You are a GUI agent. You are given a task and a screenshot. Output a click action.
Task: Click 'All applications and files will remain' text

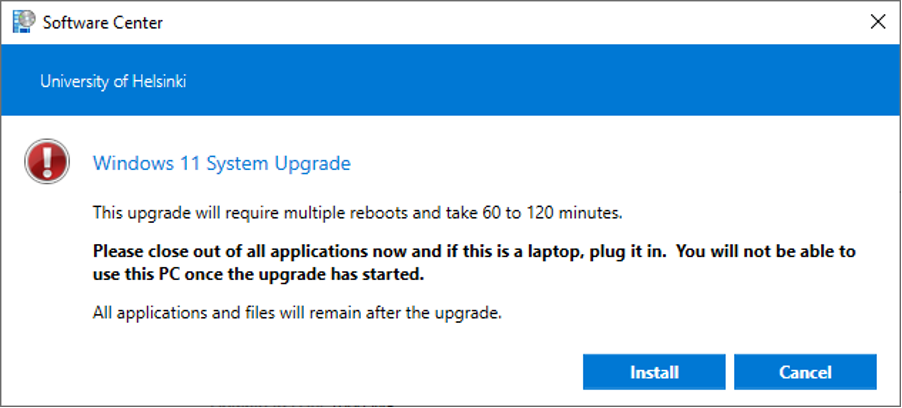click(x=297, y=314)
